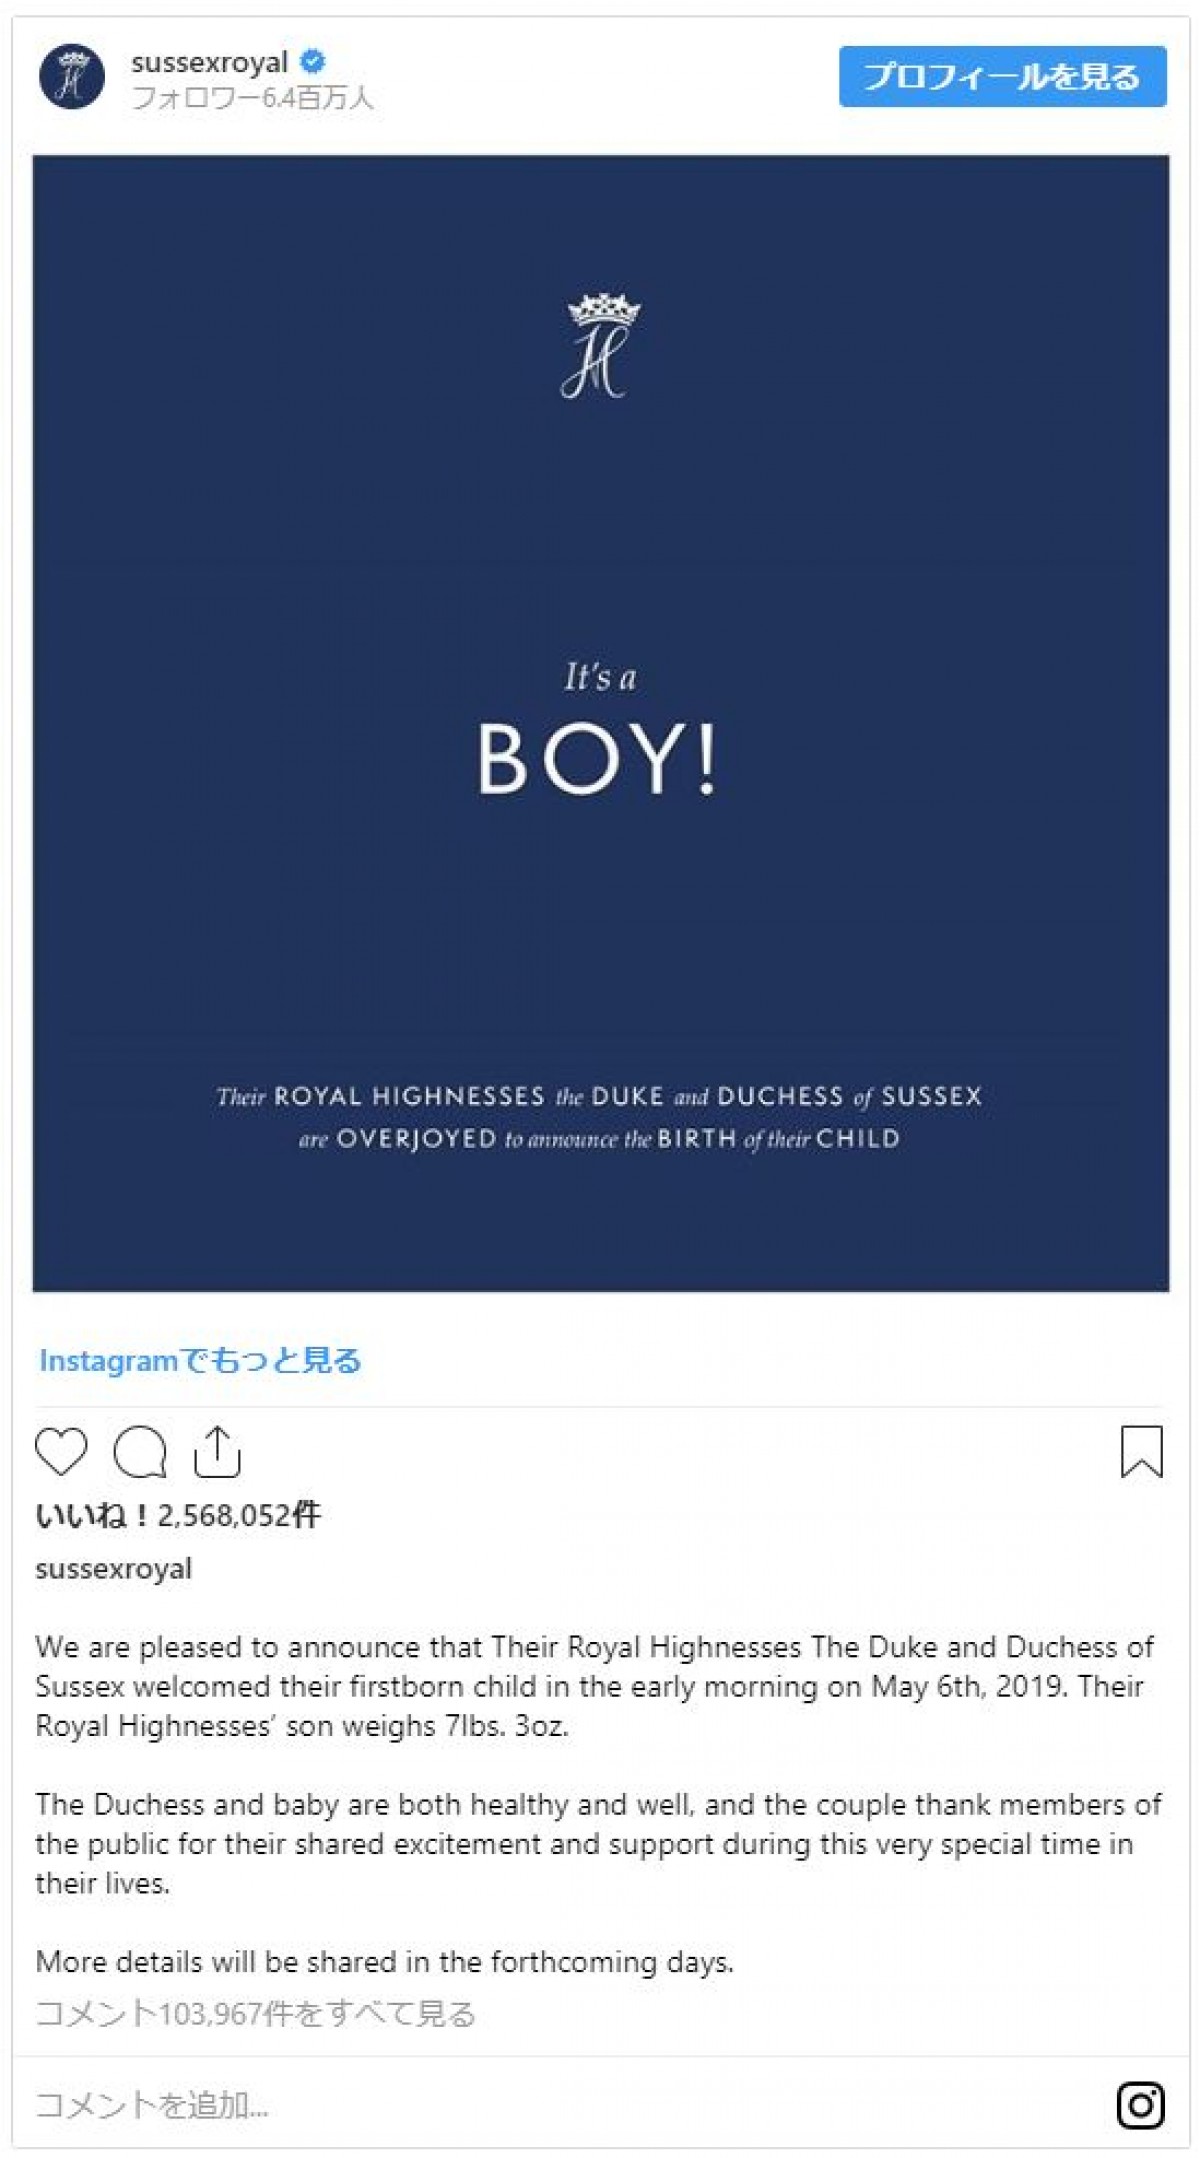Save the post with the bookmark icon
Screen dimensions: 1200x2158
click(1141, 1451)
